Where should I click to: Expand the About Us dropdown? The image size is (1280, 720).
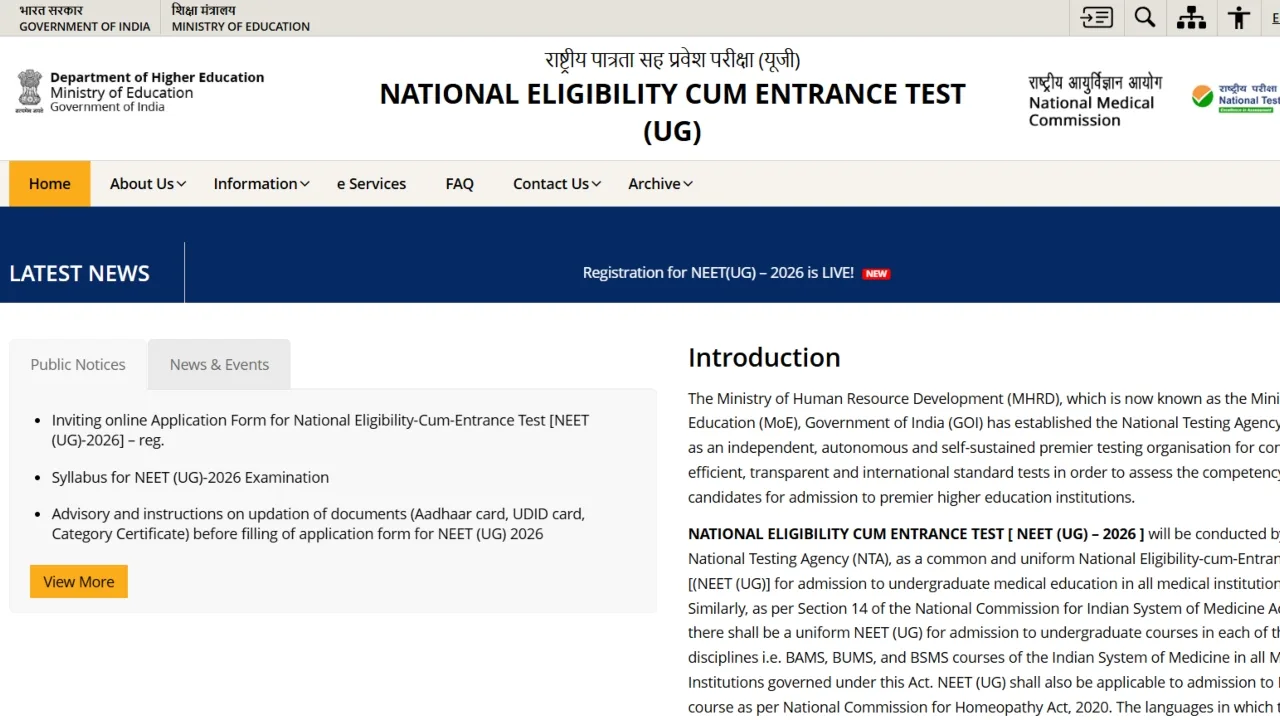click(147, 183)
